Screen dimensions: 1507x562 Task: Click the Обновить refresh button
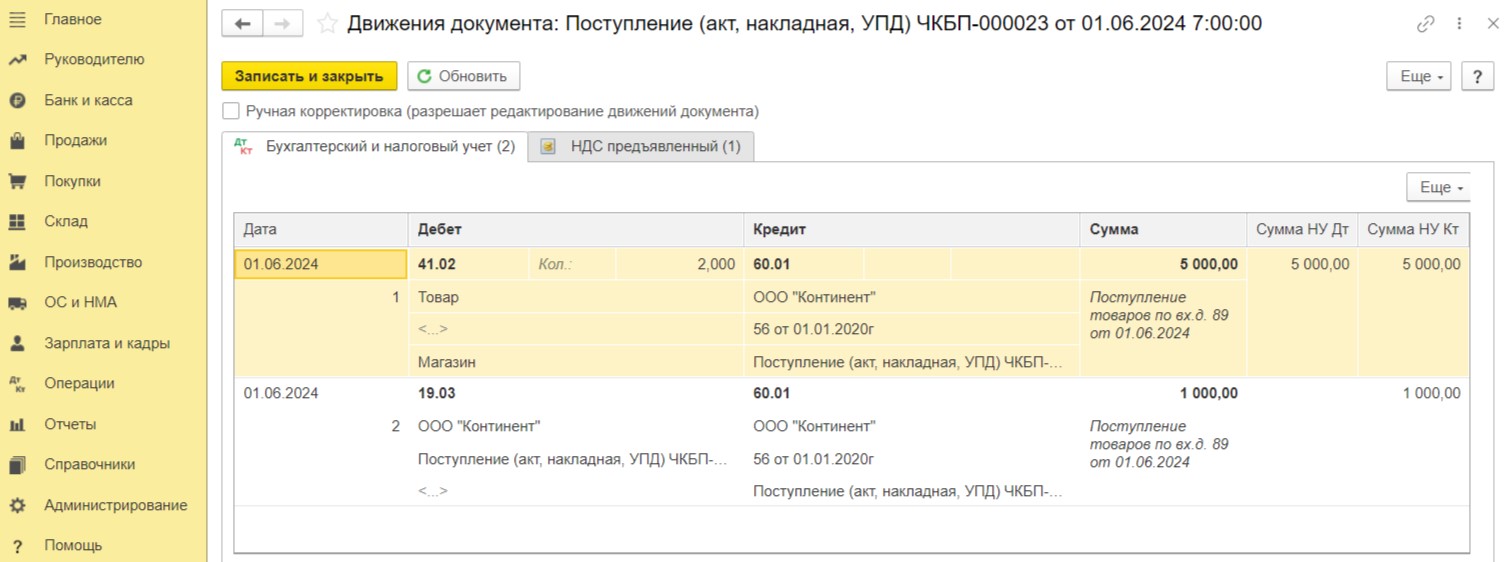coord(463,76)
